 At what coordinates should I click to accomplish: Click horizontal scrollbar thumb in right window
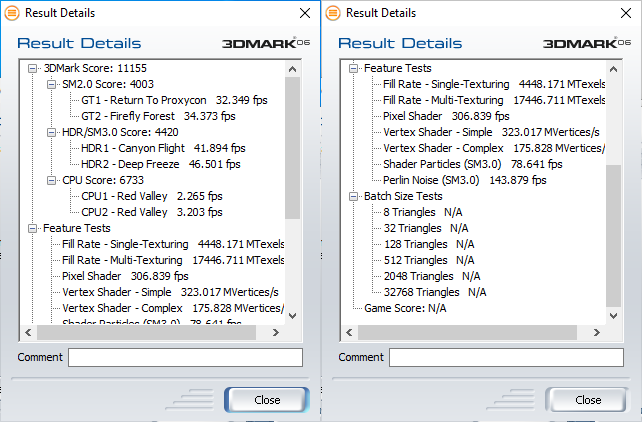468,332
